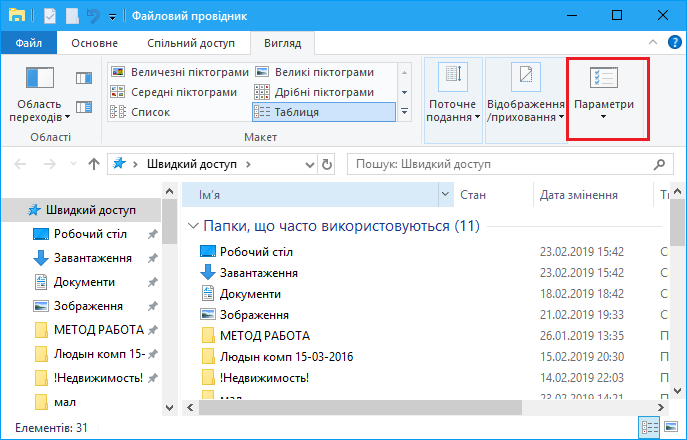Select the Вигляд ribbon tab

pos(283,43)
